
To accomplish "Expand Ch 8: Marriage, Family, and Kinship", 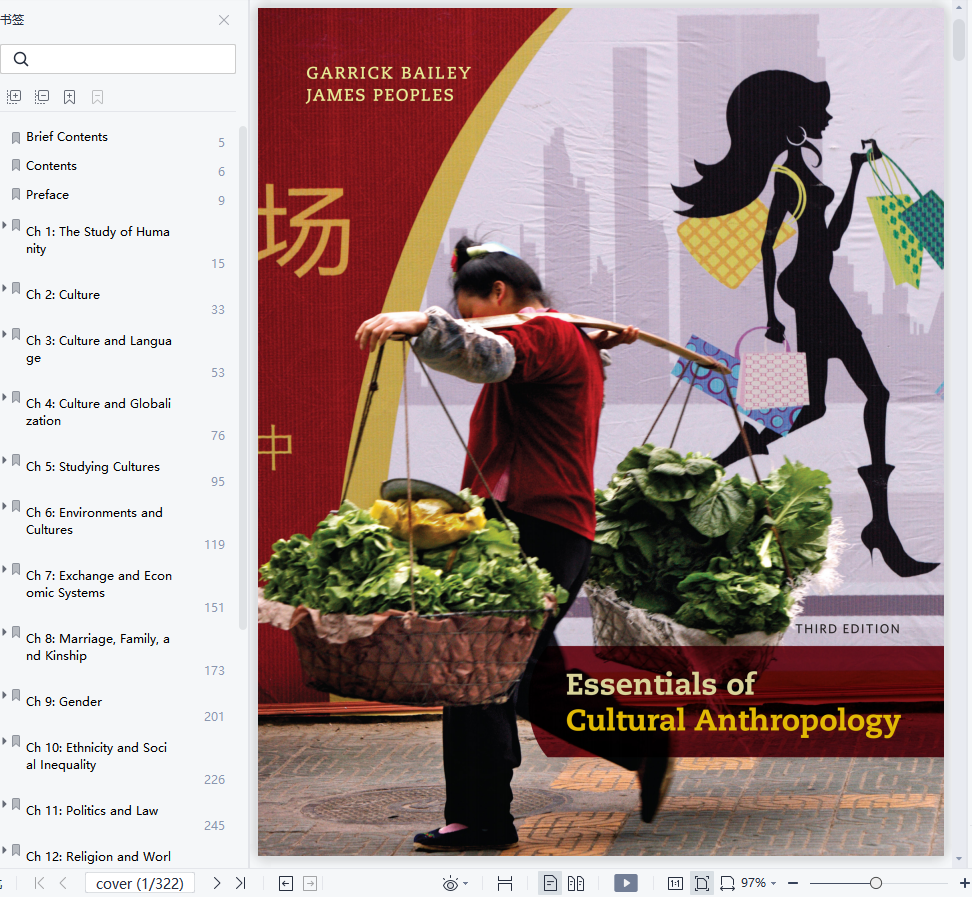I will coord(4,632).
